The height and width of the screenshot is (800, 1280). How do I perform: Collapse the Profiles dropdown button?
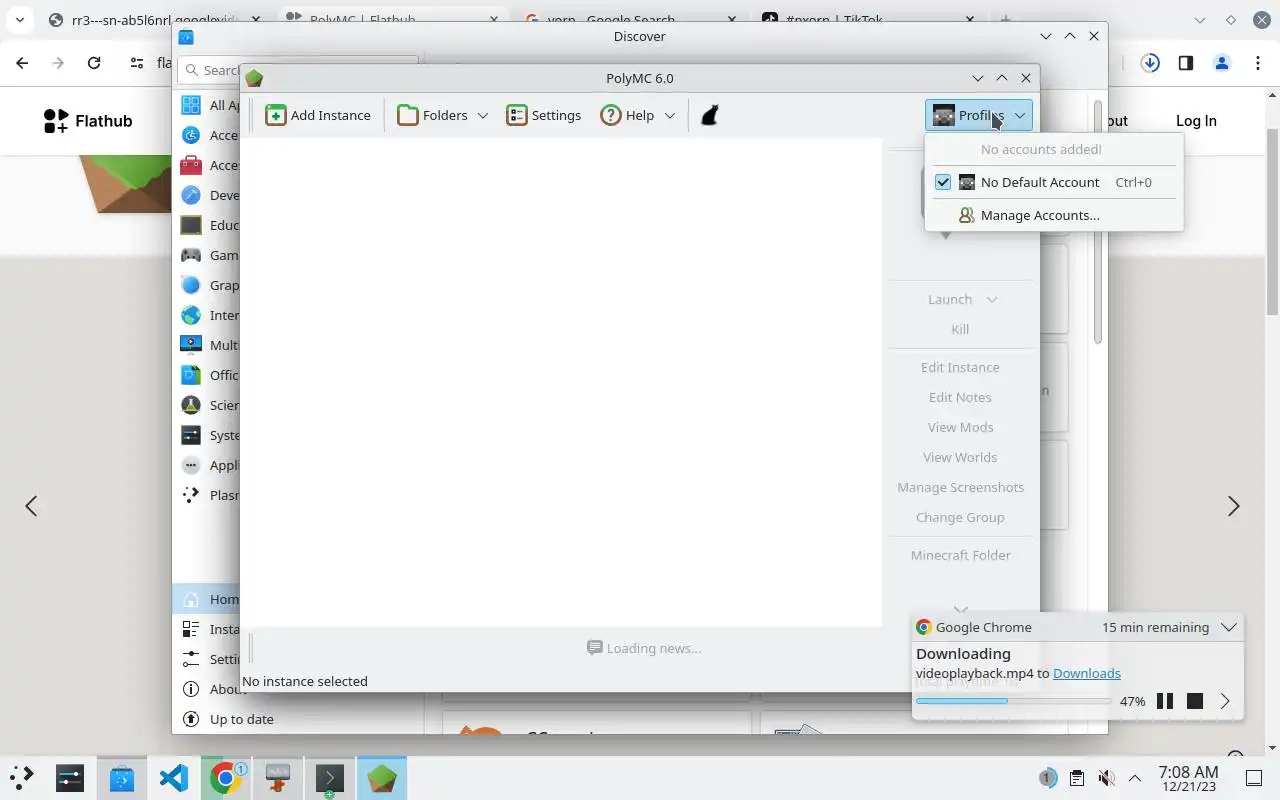point(979,115)
